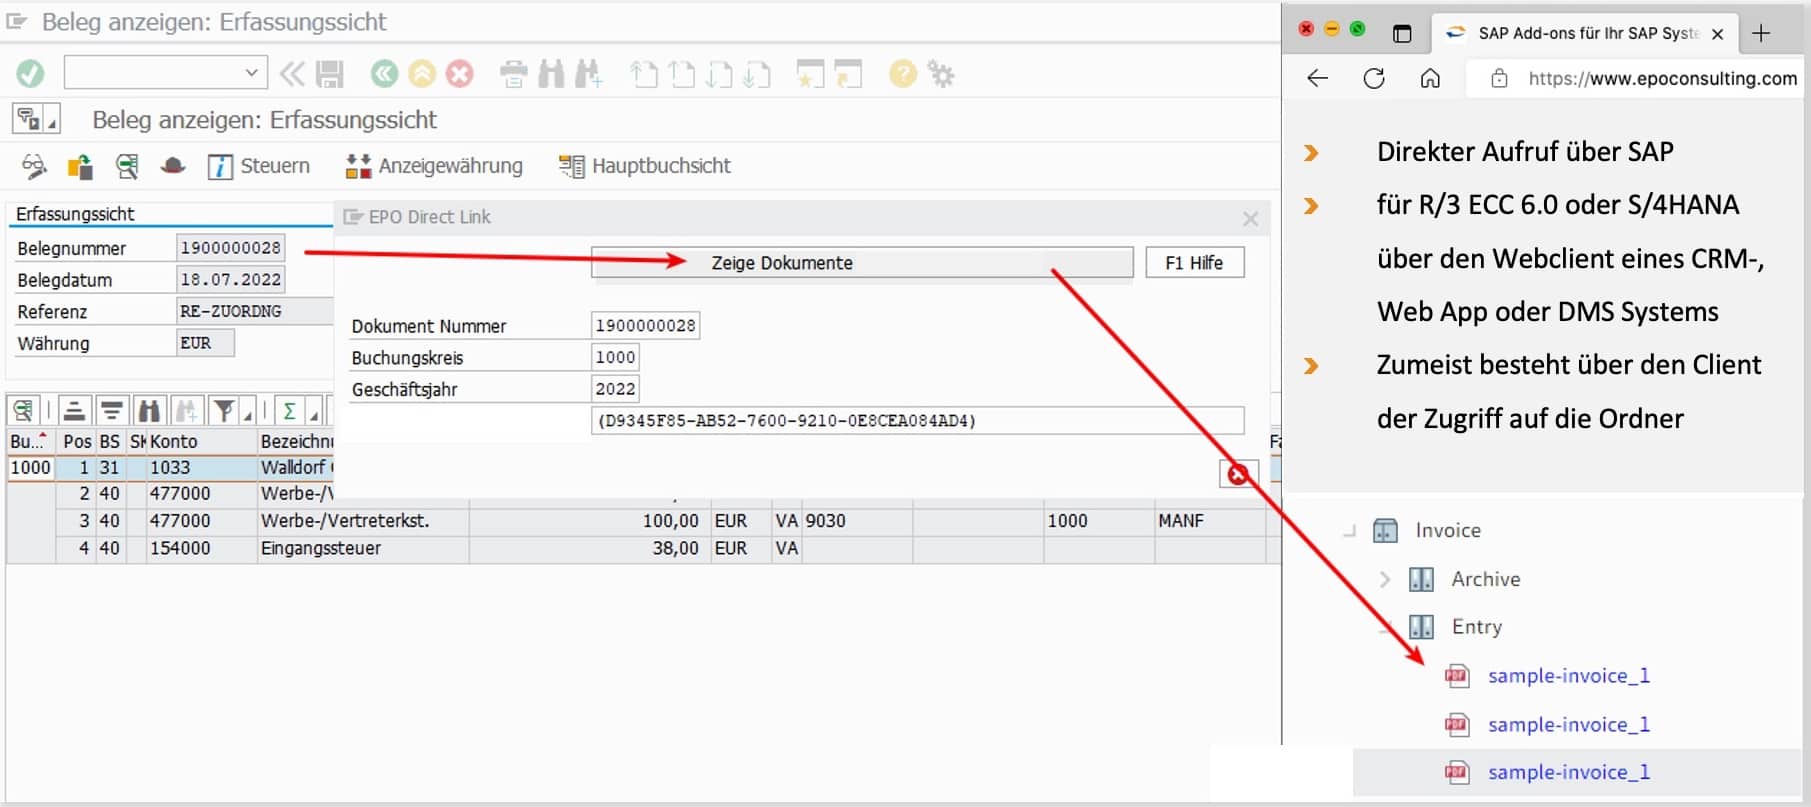Screen dimensions: 1811x807
Task: Click the Dokument Nummer field in dialog
Action: [645, 325]
